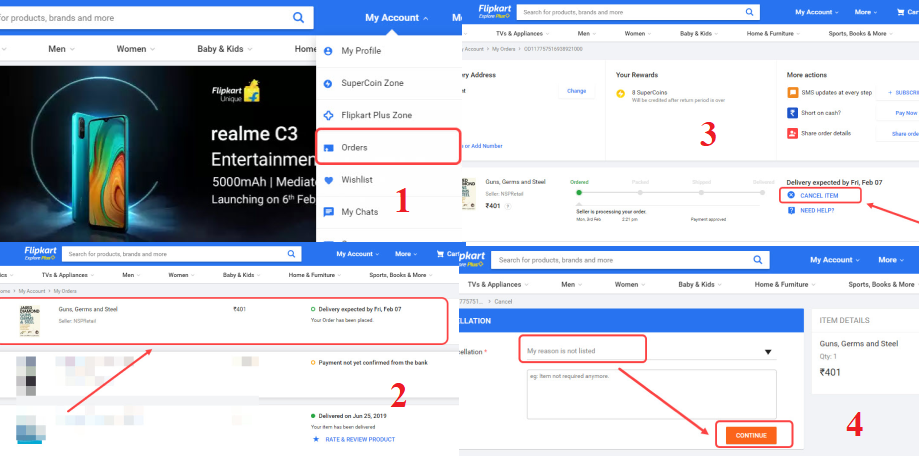The height and width of the screenshot is (456, 919).
Task: Click the Orders icon in account menu
Action: (x=329, y=148)
